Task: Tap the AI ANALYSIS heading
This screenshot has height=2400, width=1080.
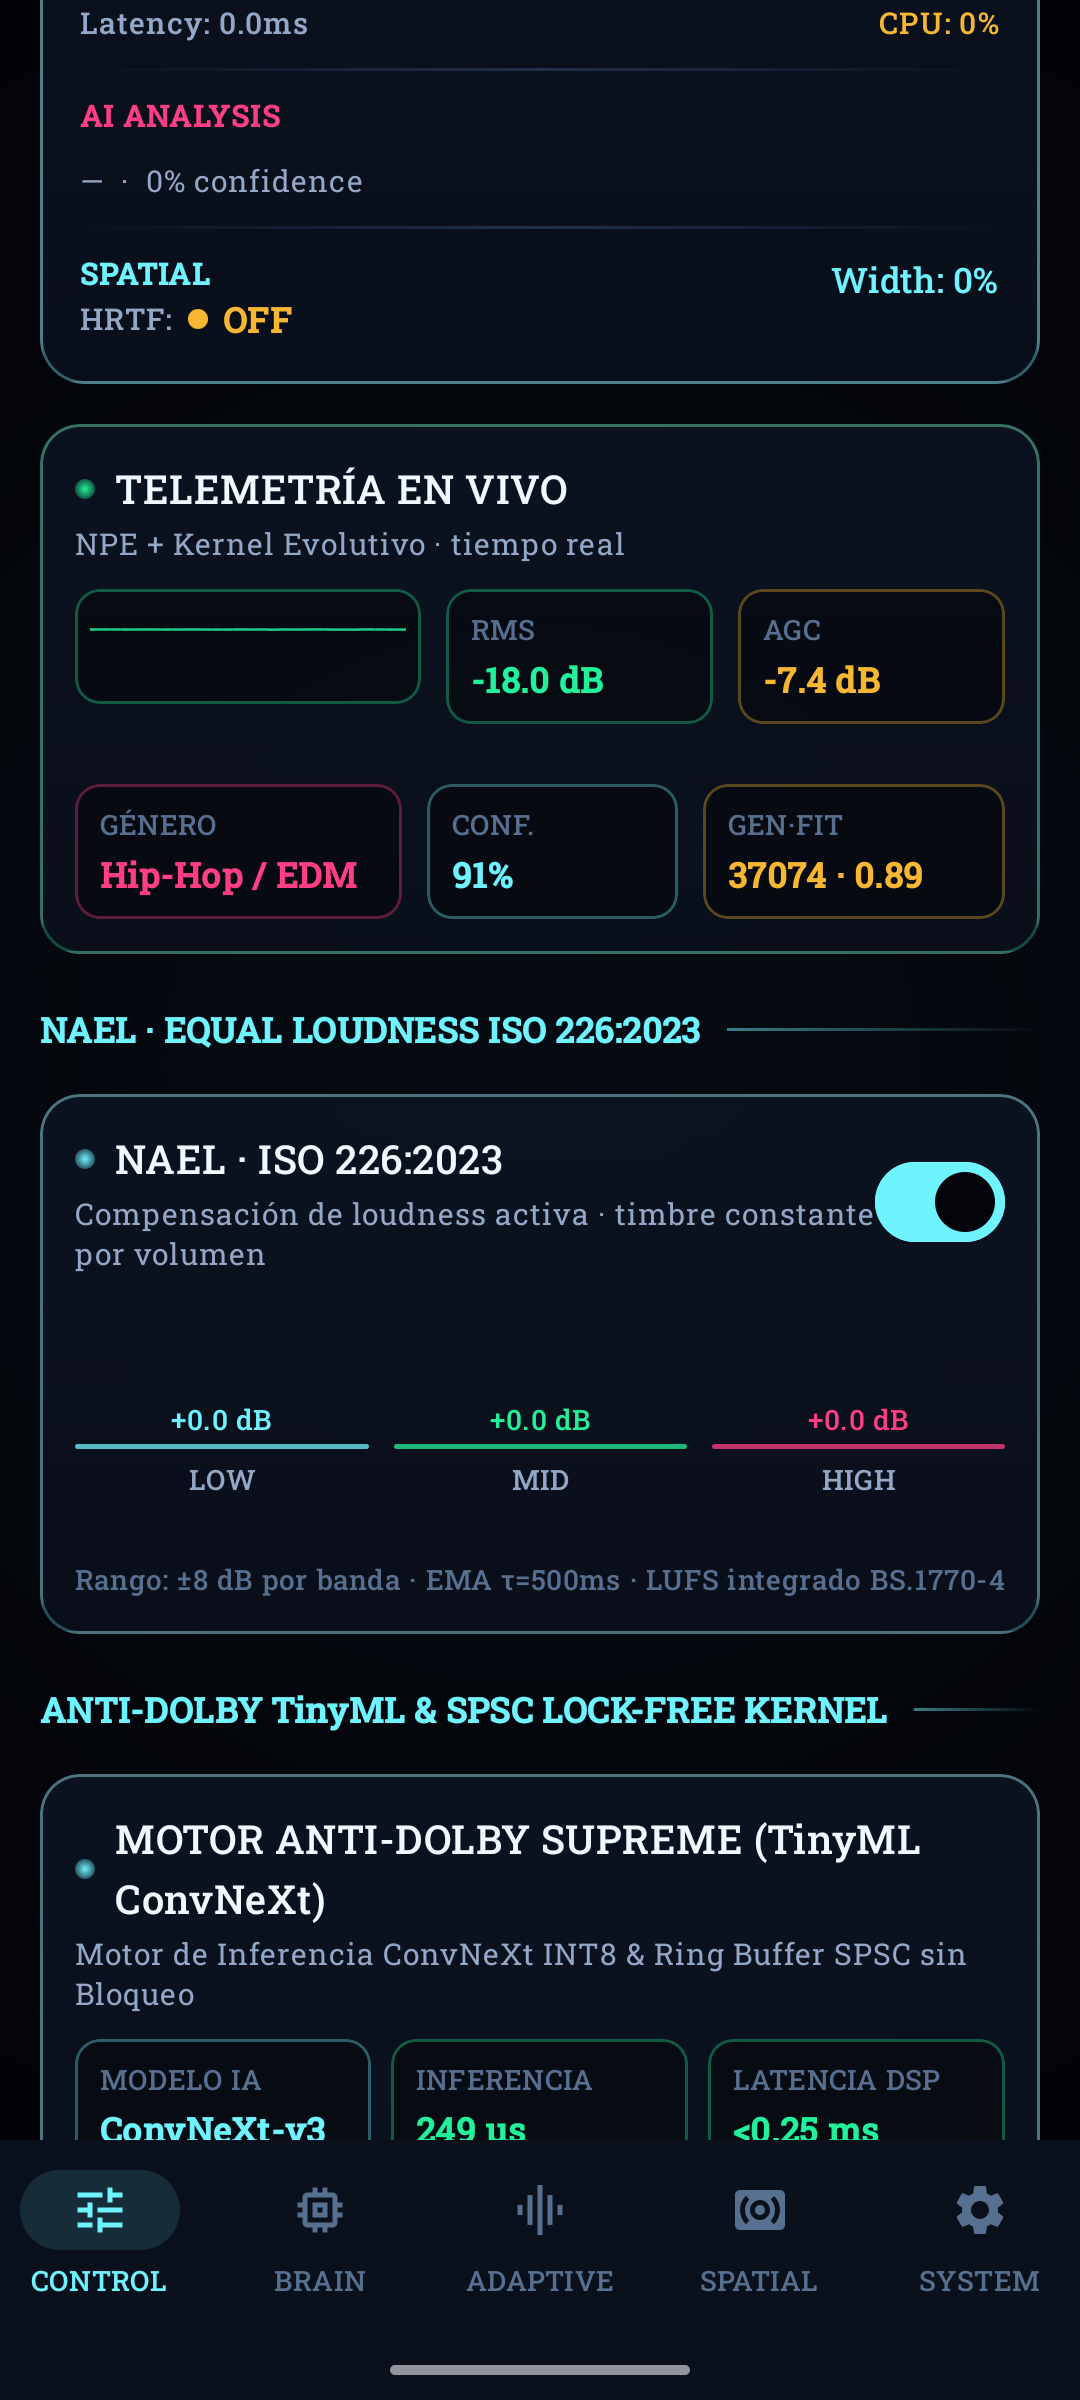Action: tap(180, 116)
